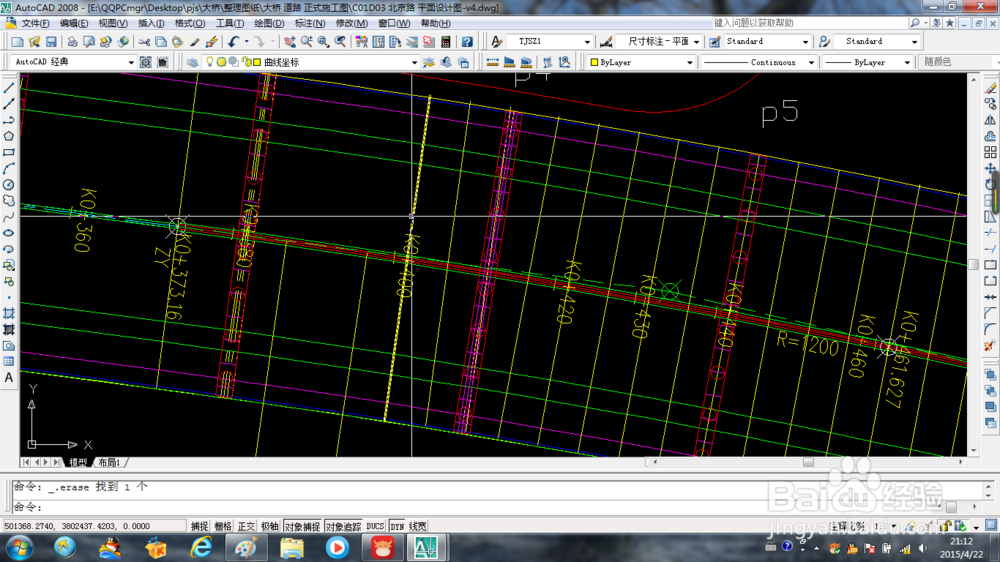Switch to the 布局1 layout tab
Viewport: 1000px width, 562px height.
pos(109,462)
